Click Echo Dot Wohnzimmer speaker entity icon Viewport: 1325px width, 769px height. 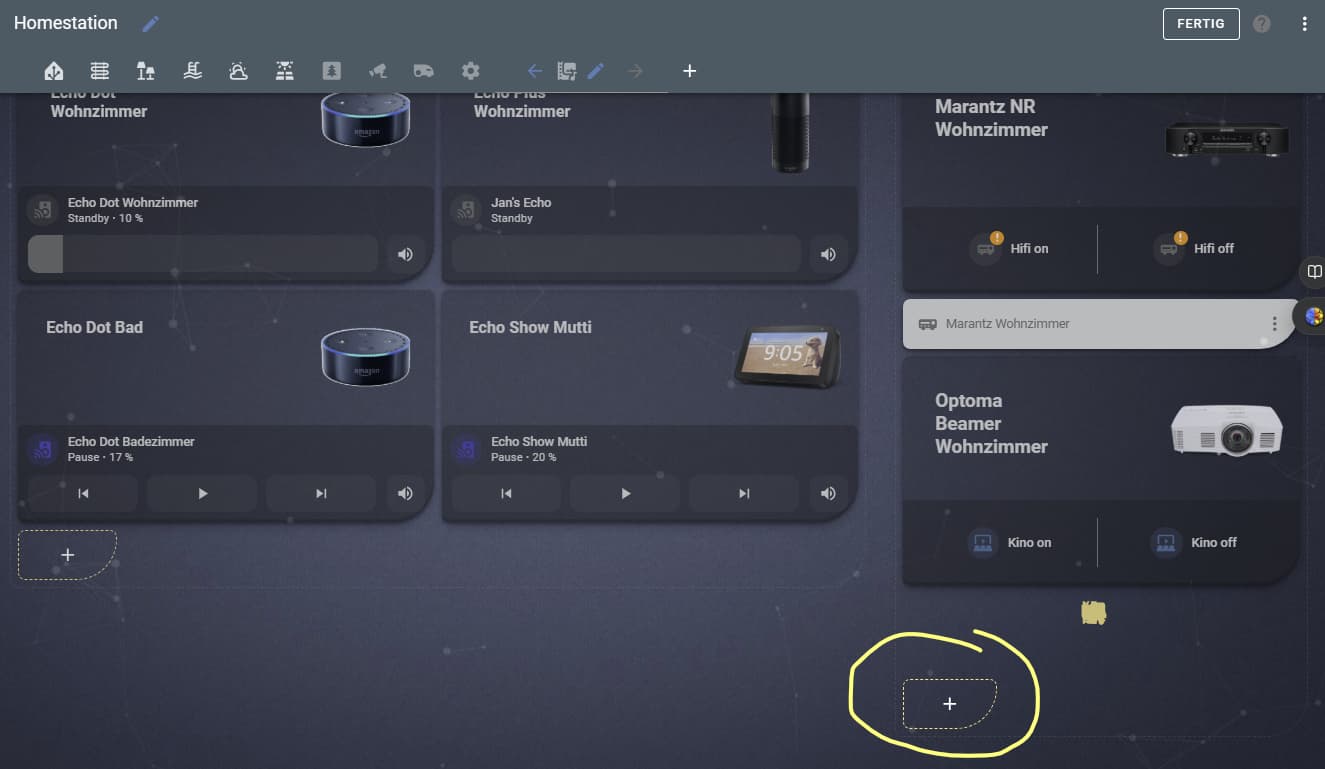click(42, 209)
